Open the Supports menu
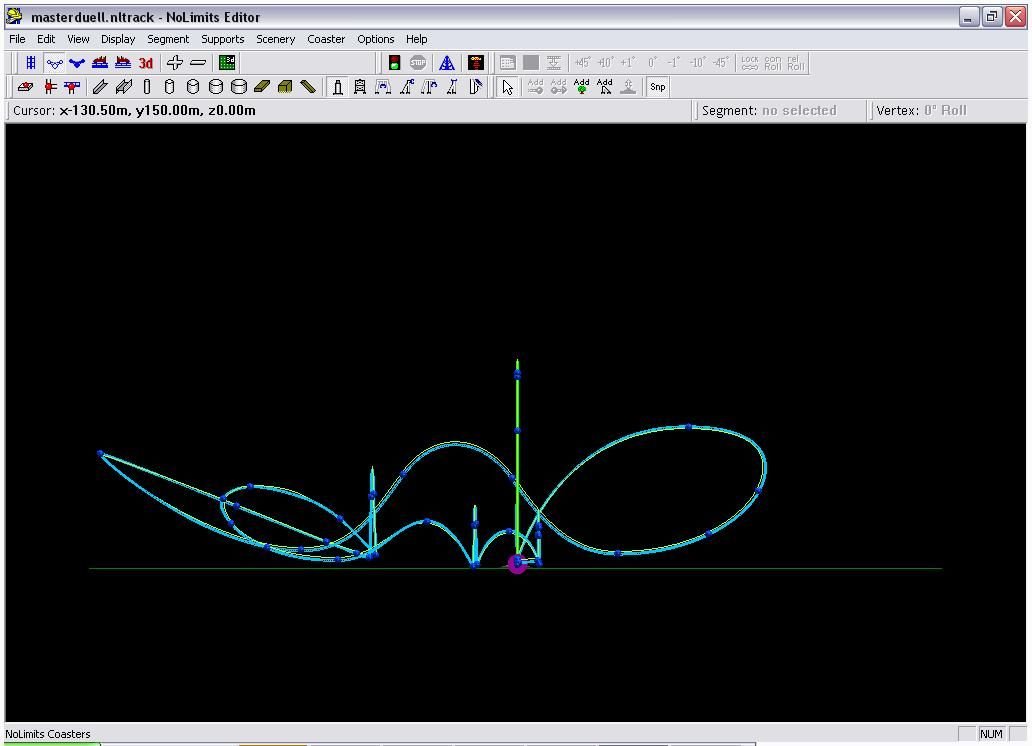The height and width of the screenshot is (746, 1032). click(x=222, y=39)
